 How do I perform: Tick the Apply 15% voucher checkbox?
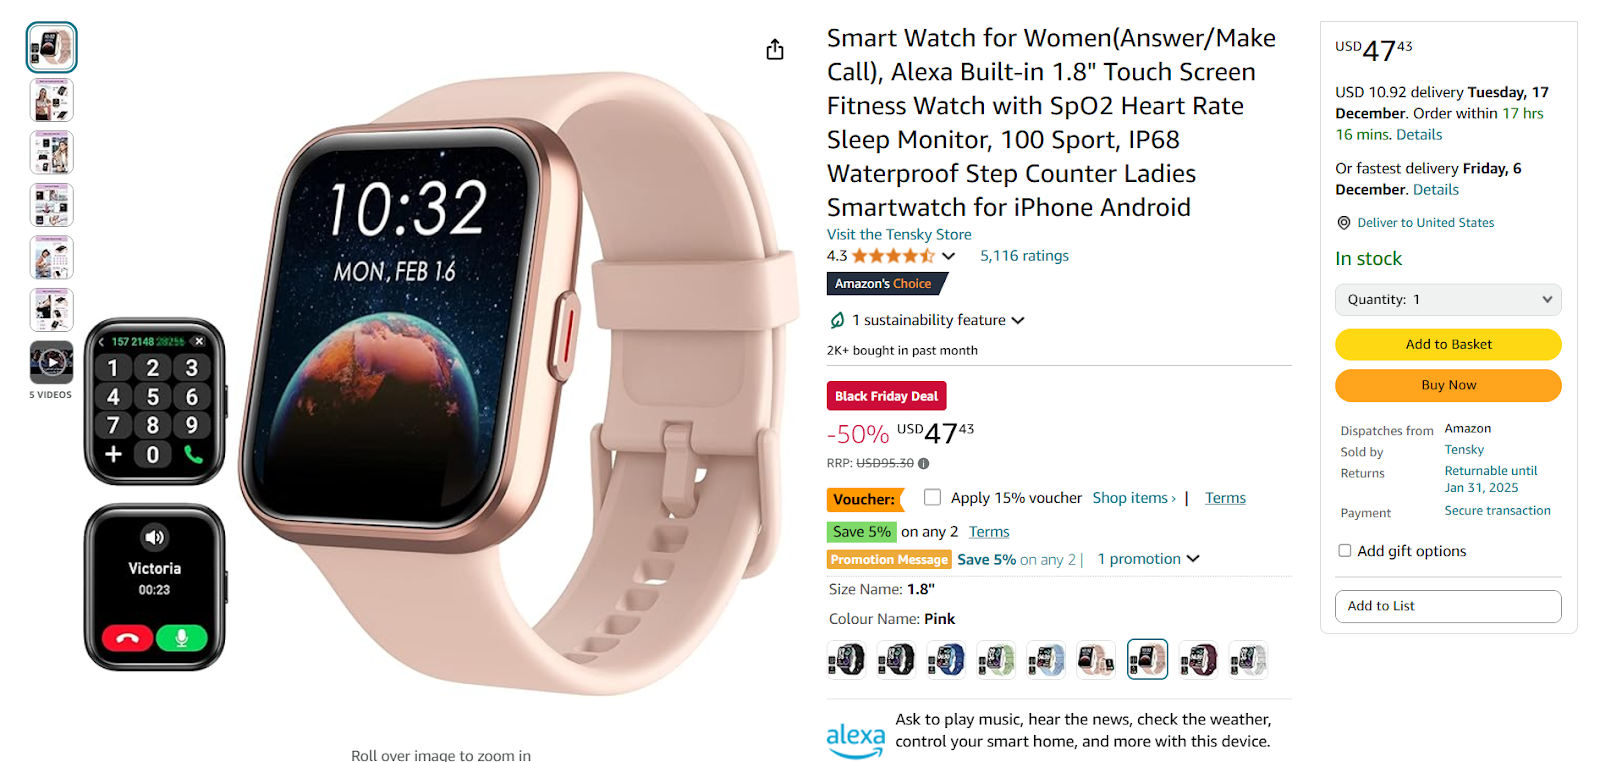(932, 497)
